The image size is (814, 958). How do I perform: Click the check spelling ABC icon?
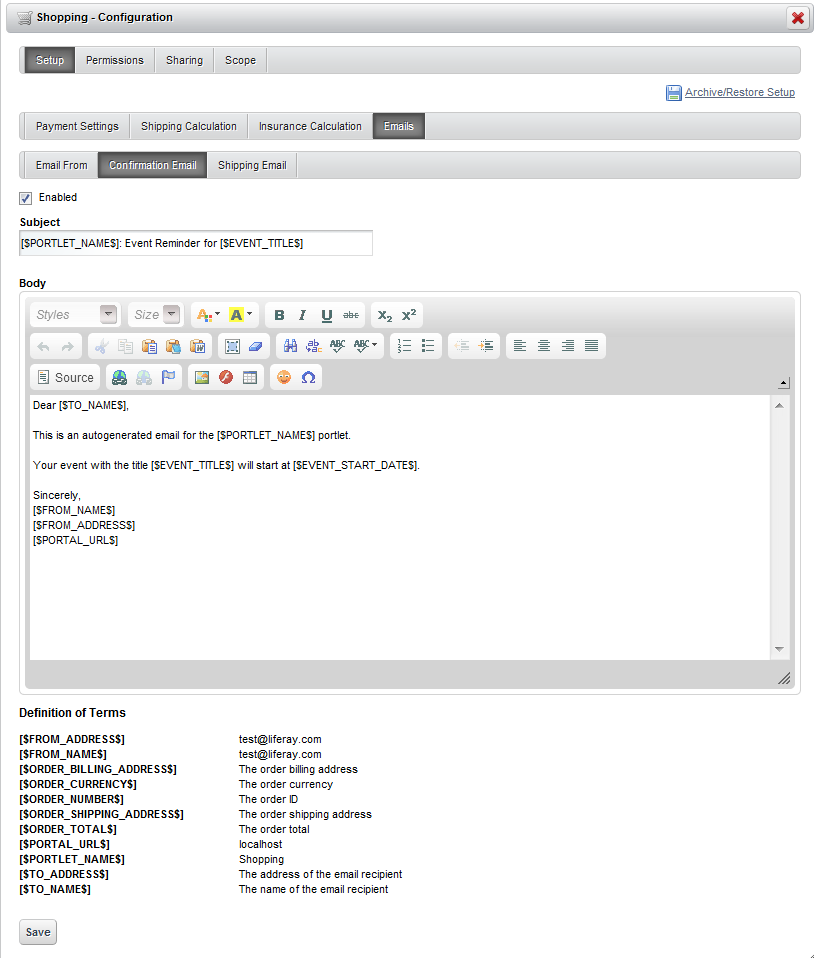pos(337,346)
